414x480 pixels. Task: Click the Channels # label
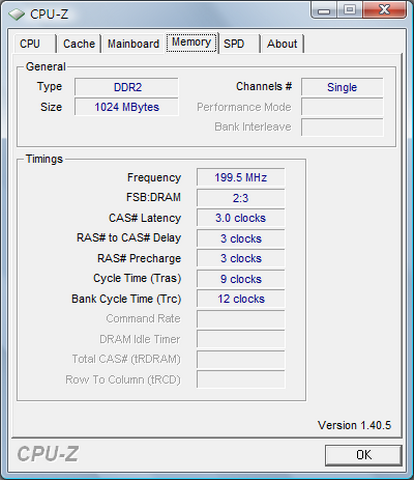264,87
